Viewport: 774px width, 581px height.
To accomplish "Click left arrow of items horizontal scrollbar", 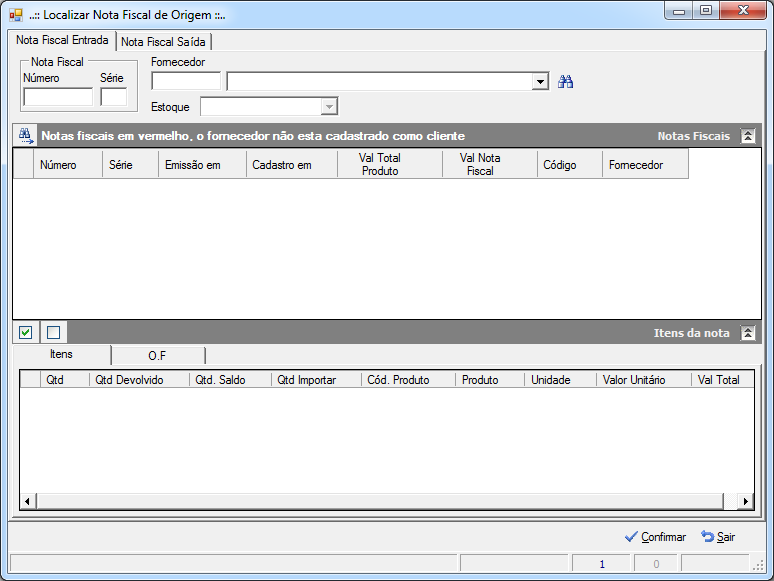I will [27, 502].
